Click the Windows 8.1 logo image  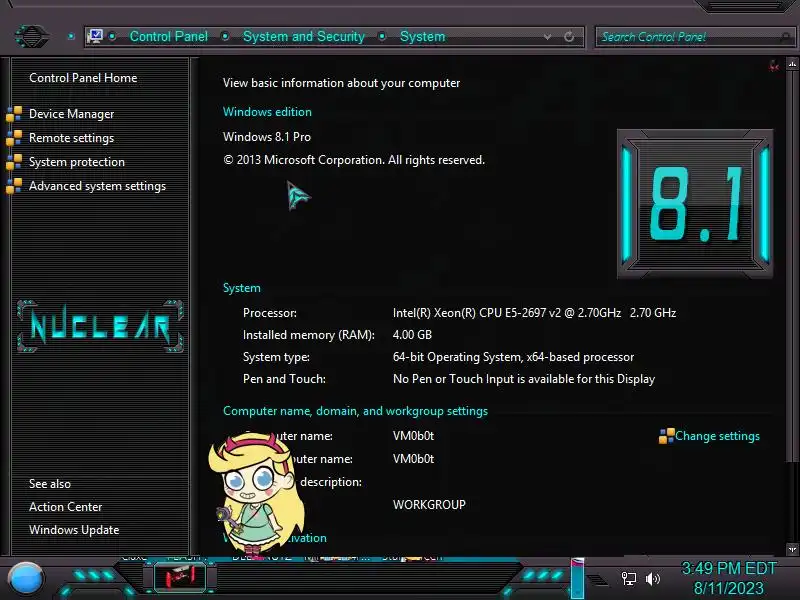(695, 204)
